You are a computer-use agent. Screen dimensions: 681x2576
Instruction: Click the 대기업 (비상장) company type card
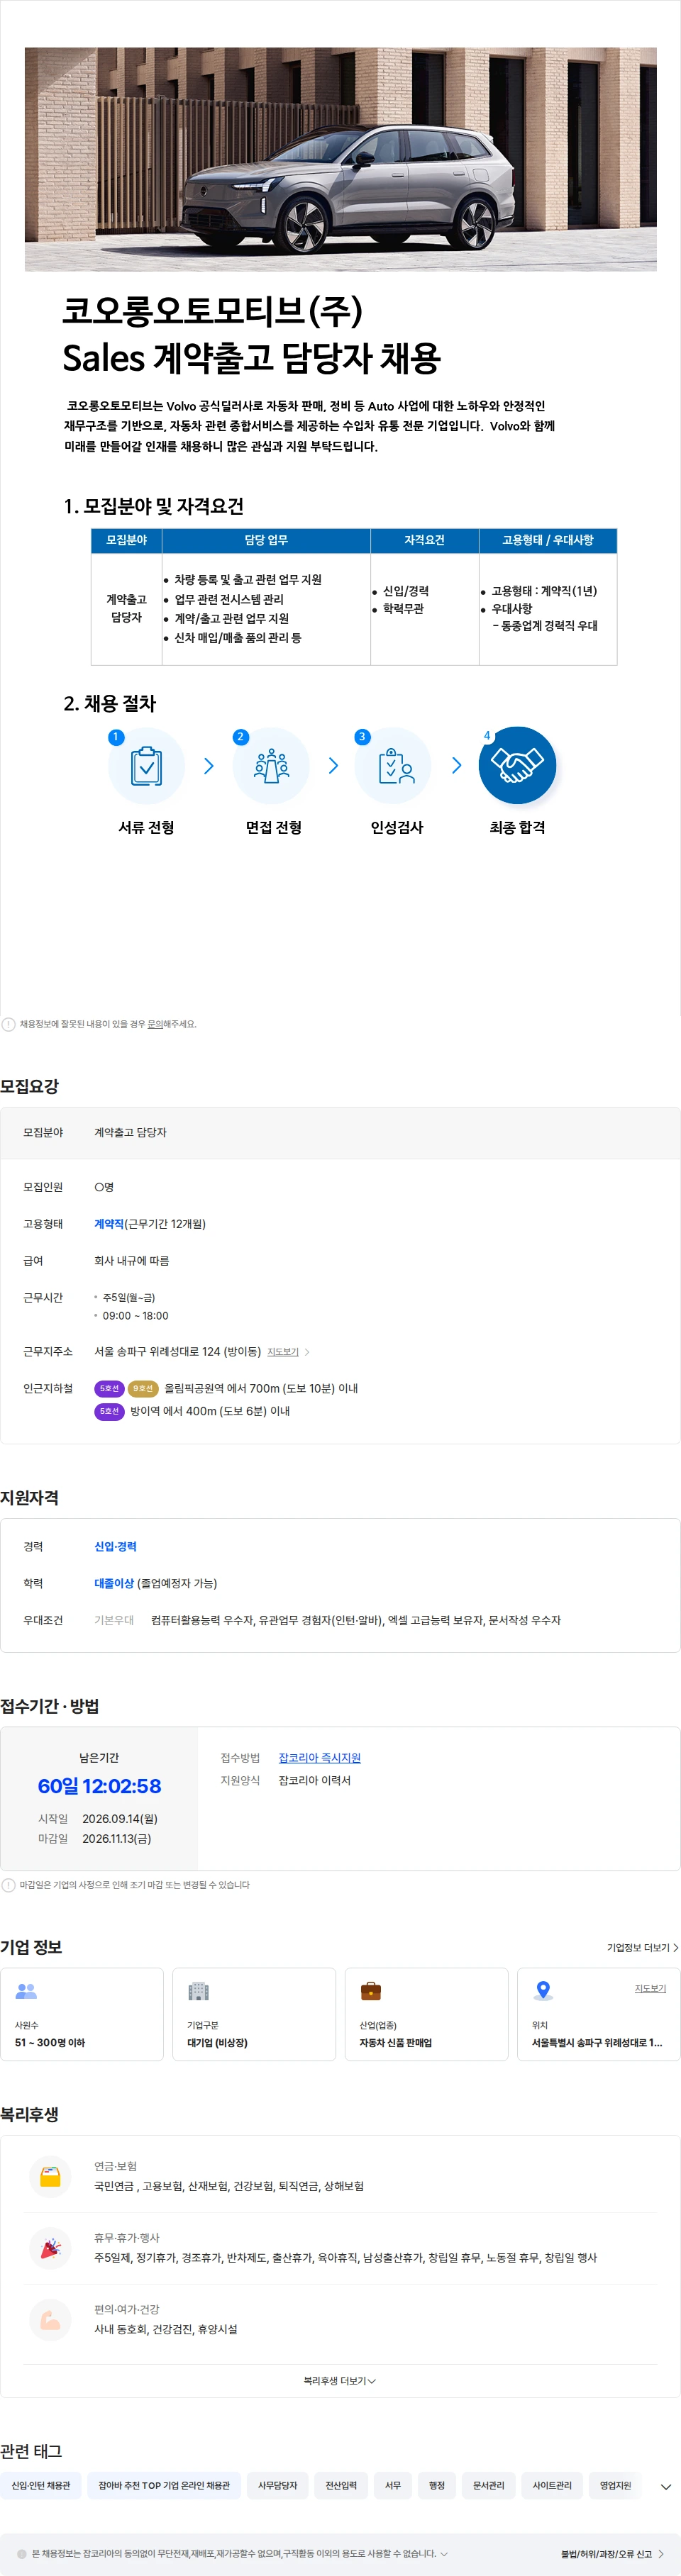[254, 2014]
